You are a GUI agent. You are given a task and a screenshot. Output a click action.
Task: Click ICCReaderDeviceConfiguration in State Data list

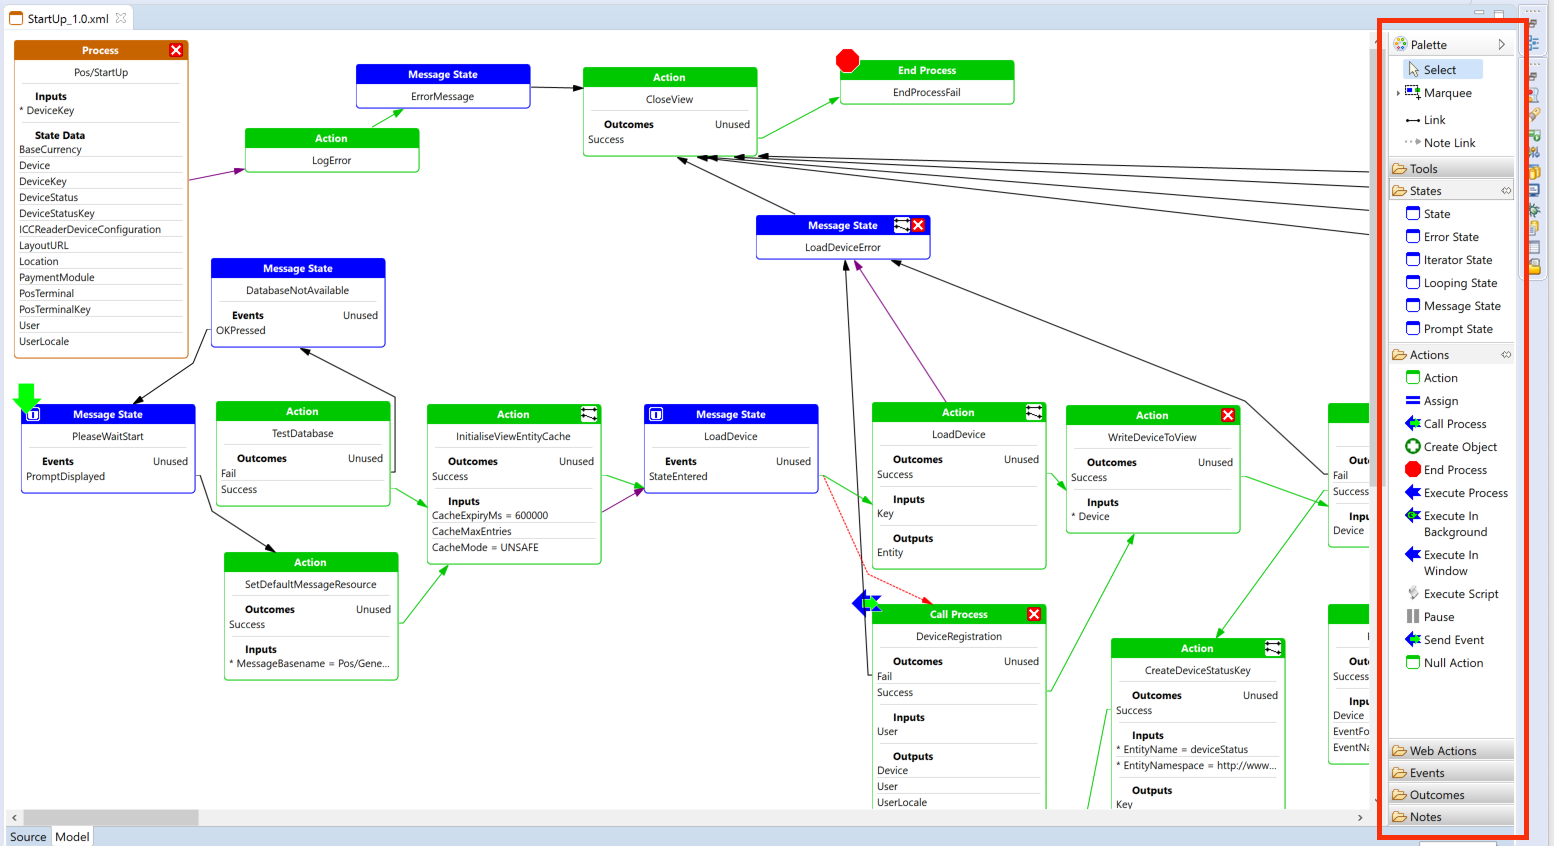point(90,230)
